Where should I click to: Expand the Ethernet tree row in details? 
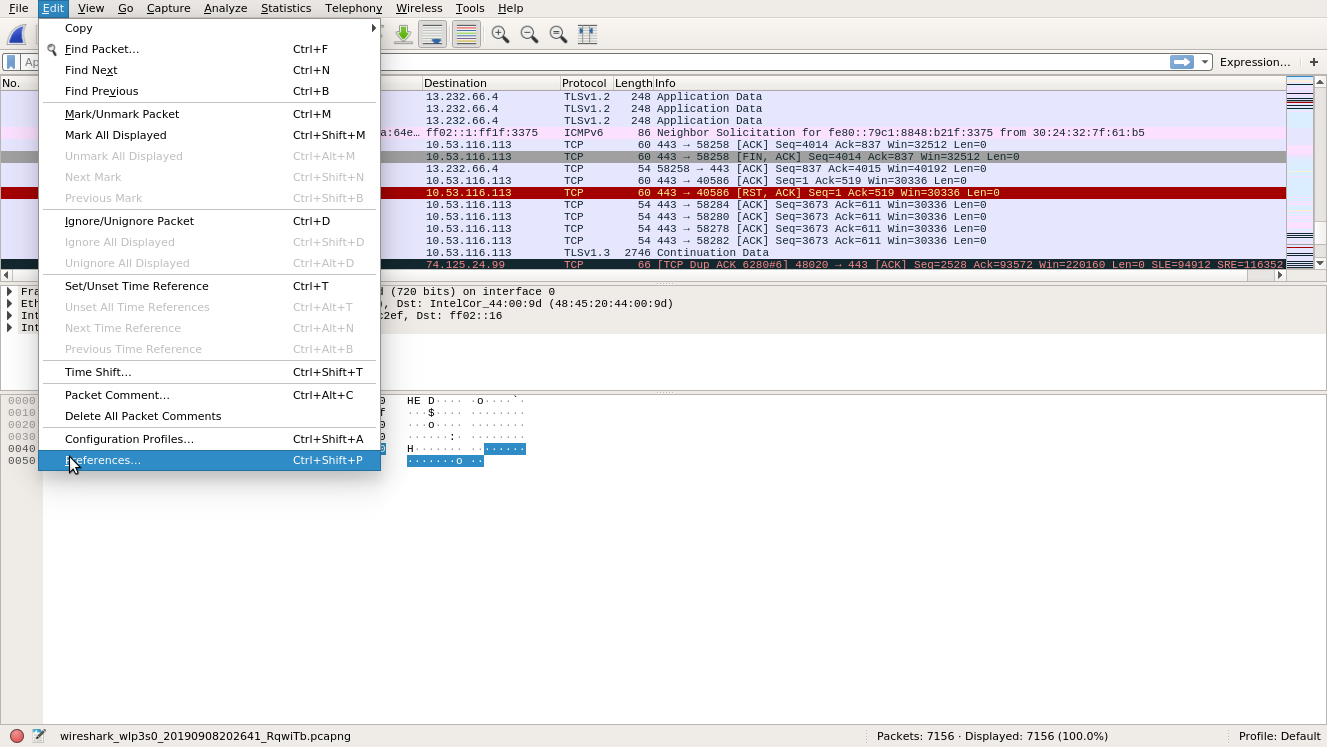tap(10, 304)
